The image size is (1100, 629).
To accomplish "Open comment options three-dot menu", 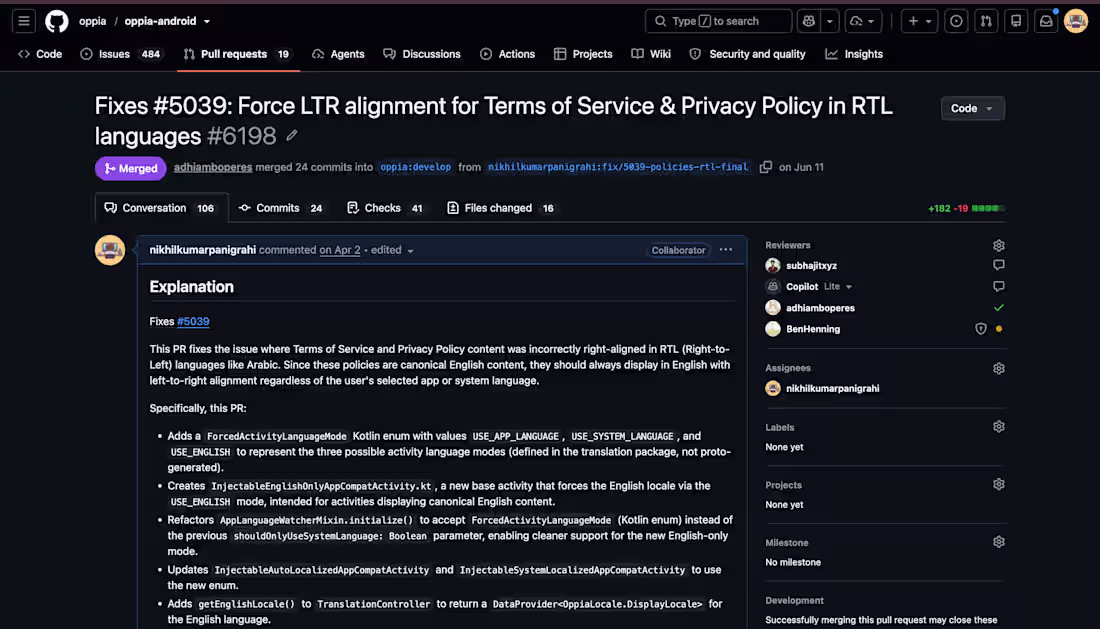I will tap(725, 250).
